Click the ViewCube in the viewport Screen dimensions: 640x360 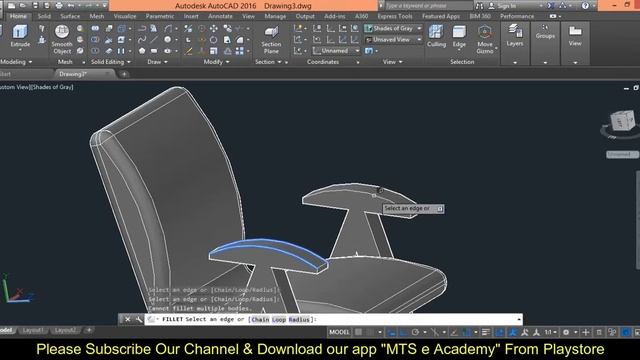pos(622,121)
